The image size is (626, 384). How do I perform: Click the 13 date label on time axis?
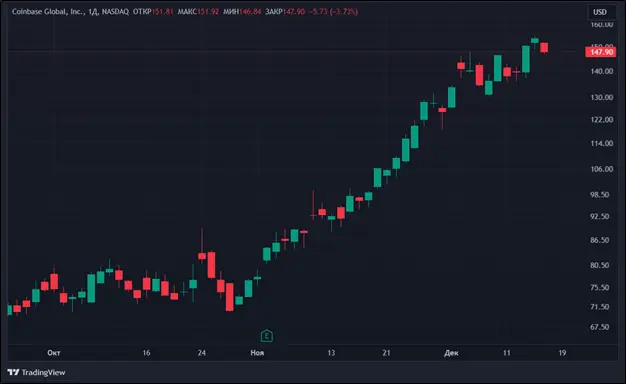pos(331,353)
